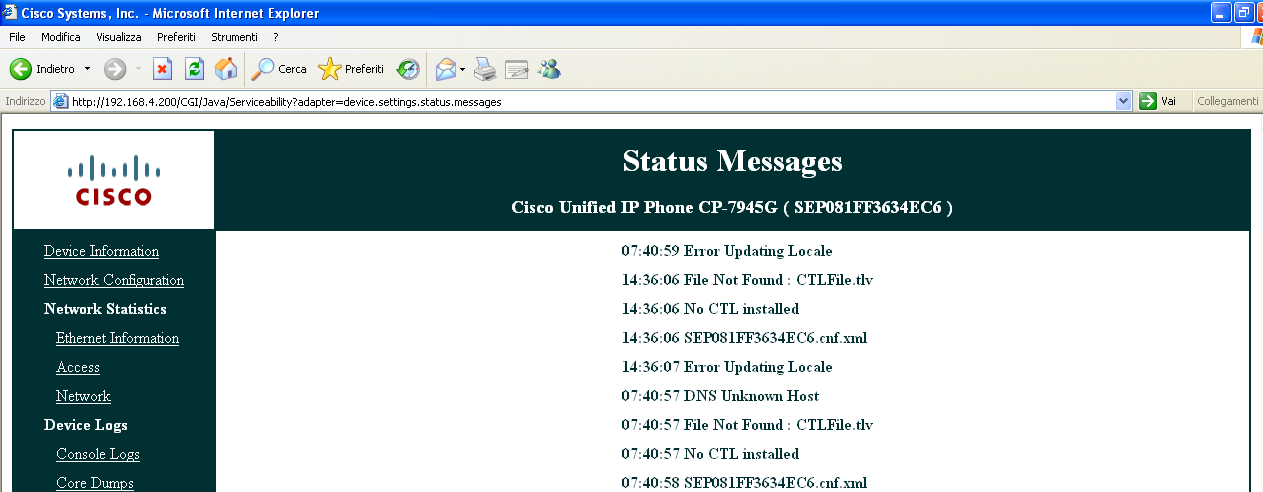Open the Preferiti menu
This screenshot has width=1263, height=492.
176,37
